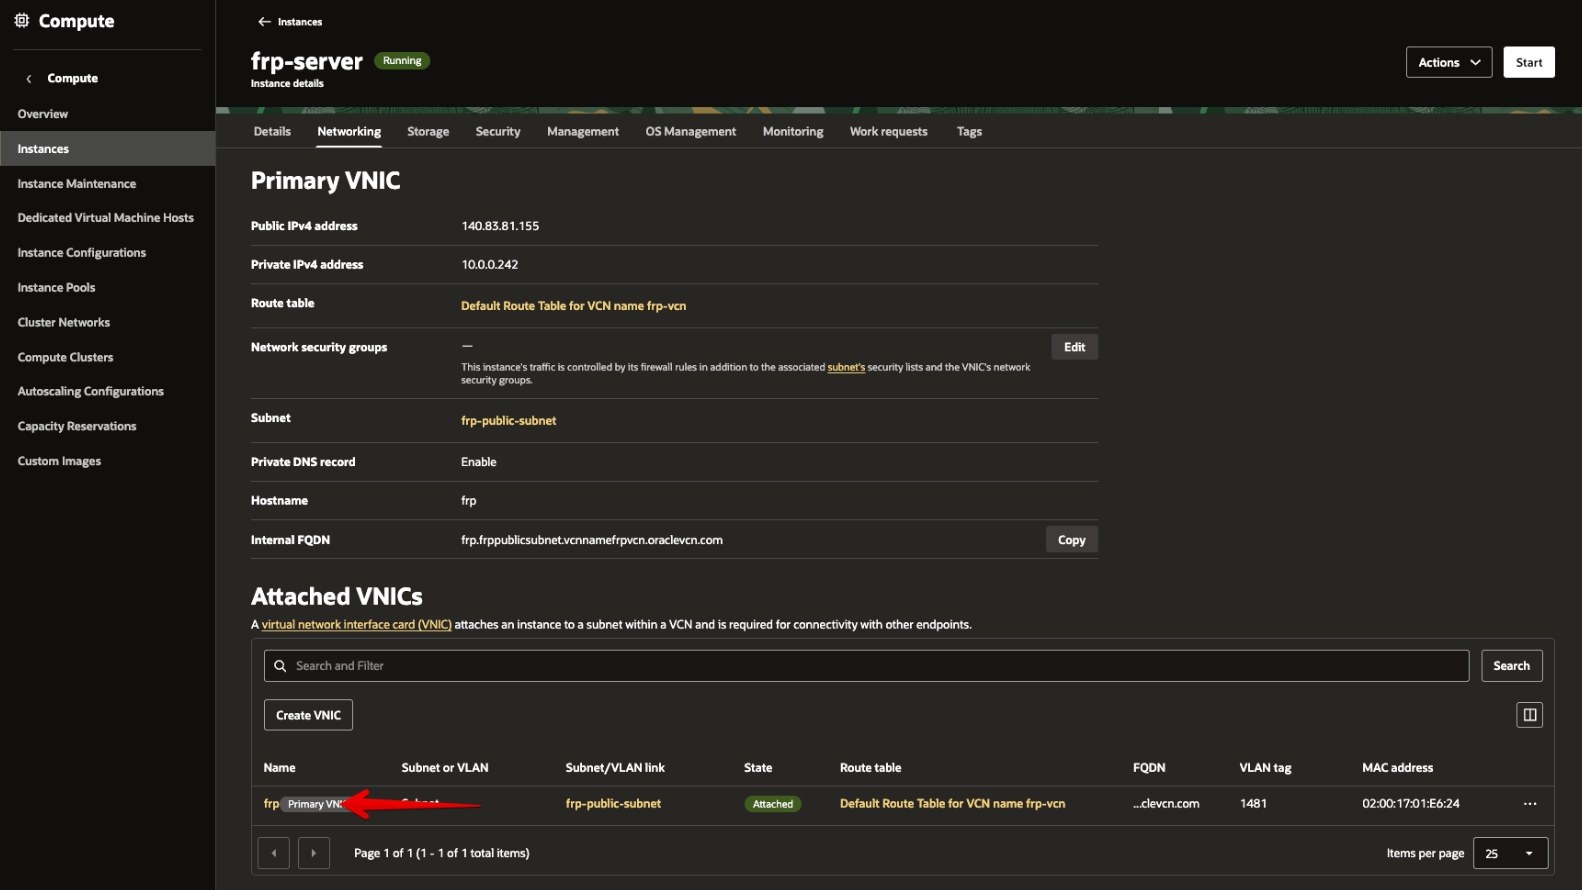Viewport: 1582px width, 890px height.
Task: Click the Instances breadcrumb text
Action: click(x=300, y=22)
